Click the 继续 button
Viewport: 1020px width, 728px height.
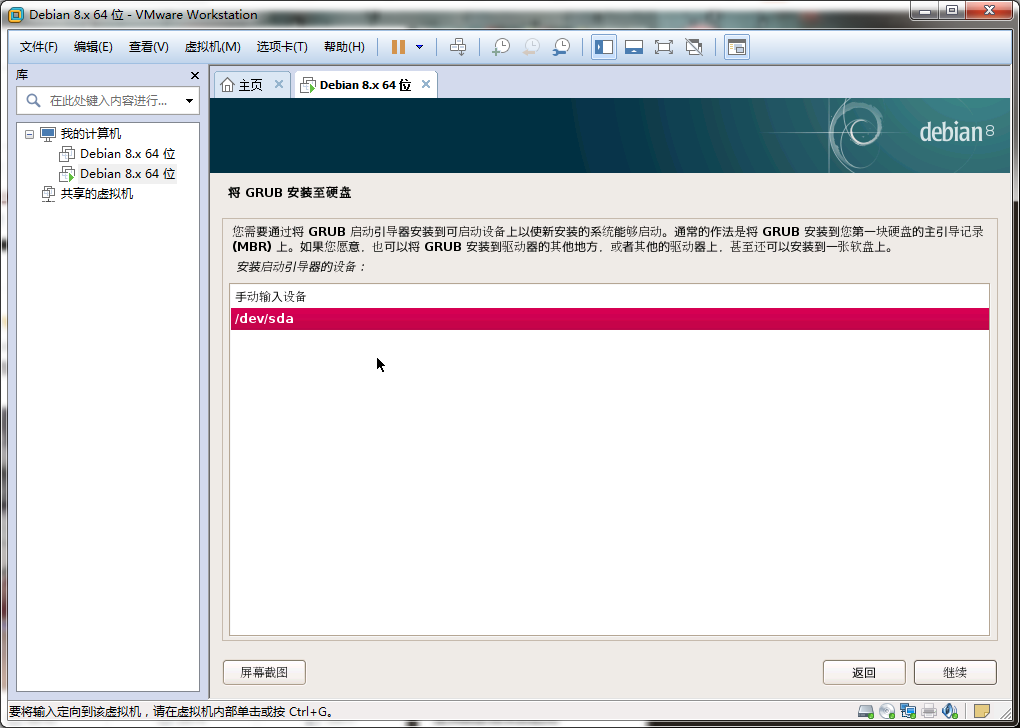tap(955, 673)
